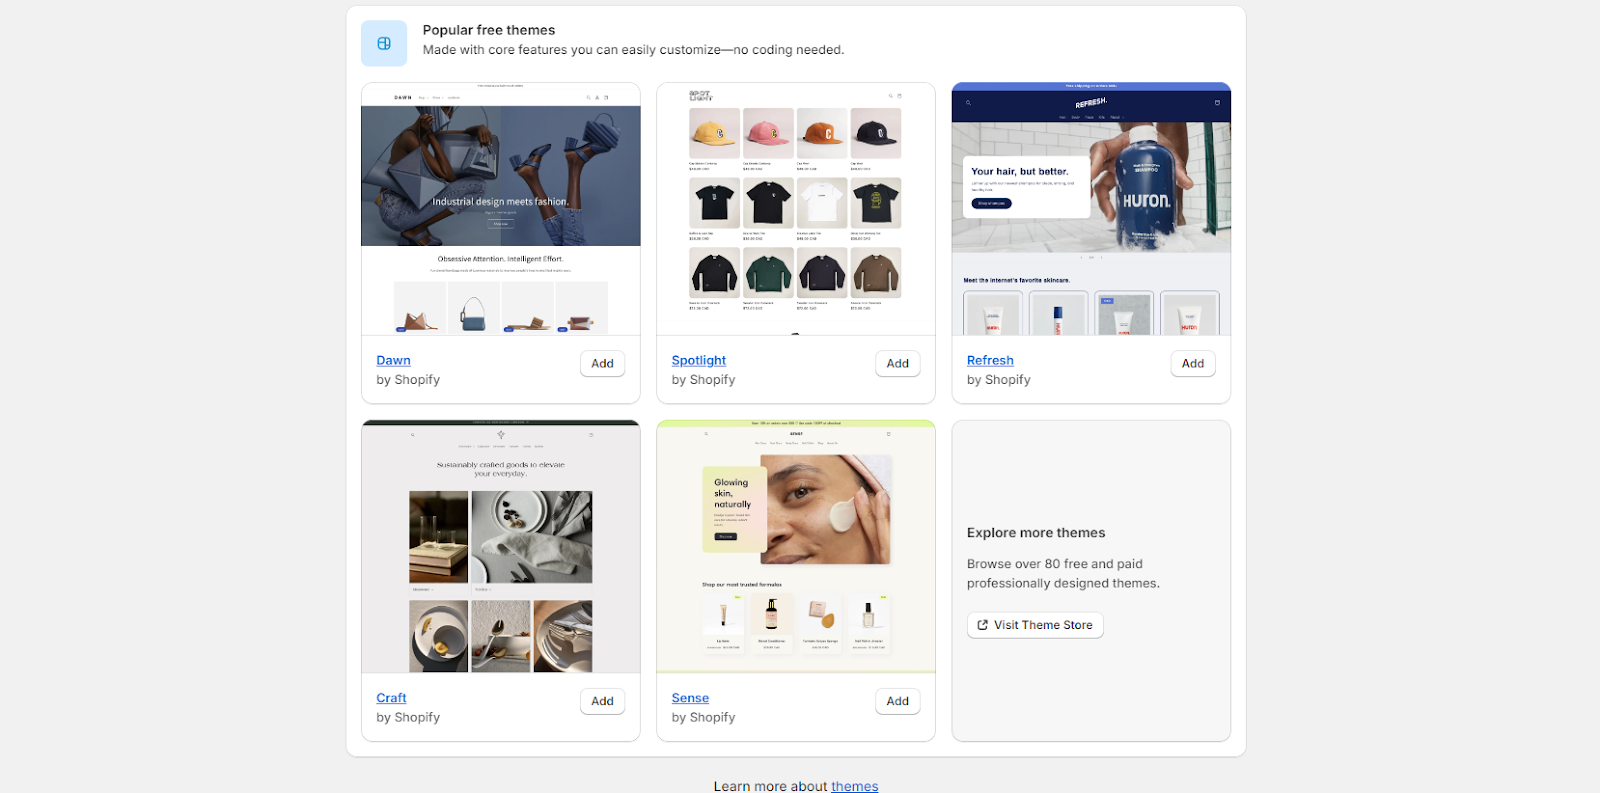Add the Dawn theme
Image resolution: width=1600 pixels, height=793 pixels.
pos(602,364)
